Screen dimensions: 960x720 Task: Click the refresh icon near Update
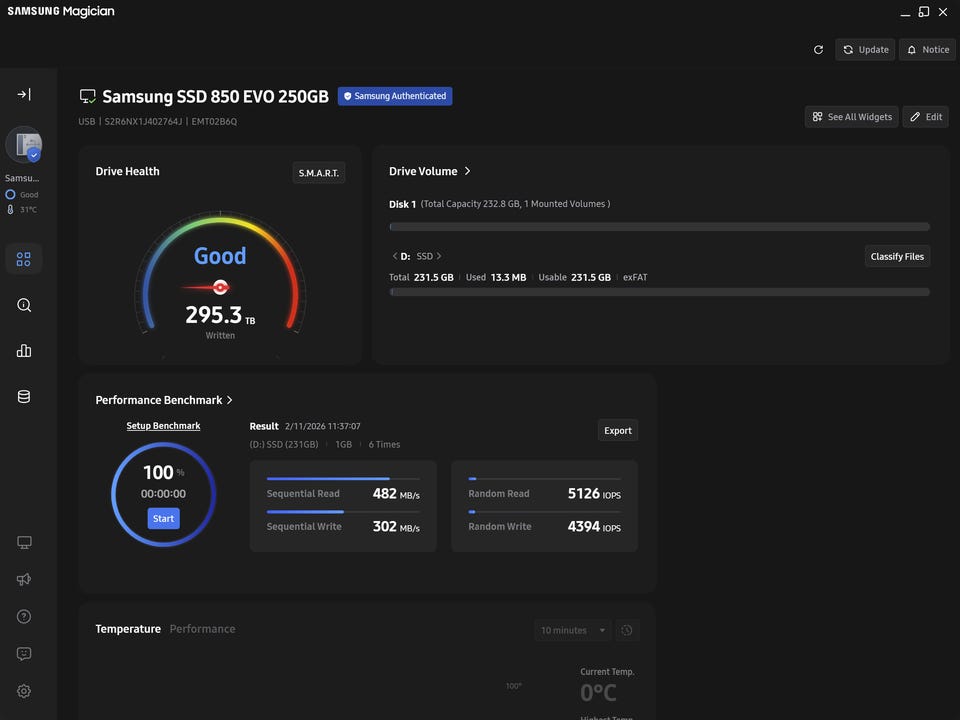[818, 50]
